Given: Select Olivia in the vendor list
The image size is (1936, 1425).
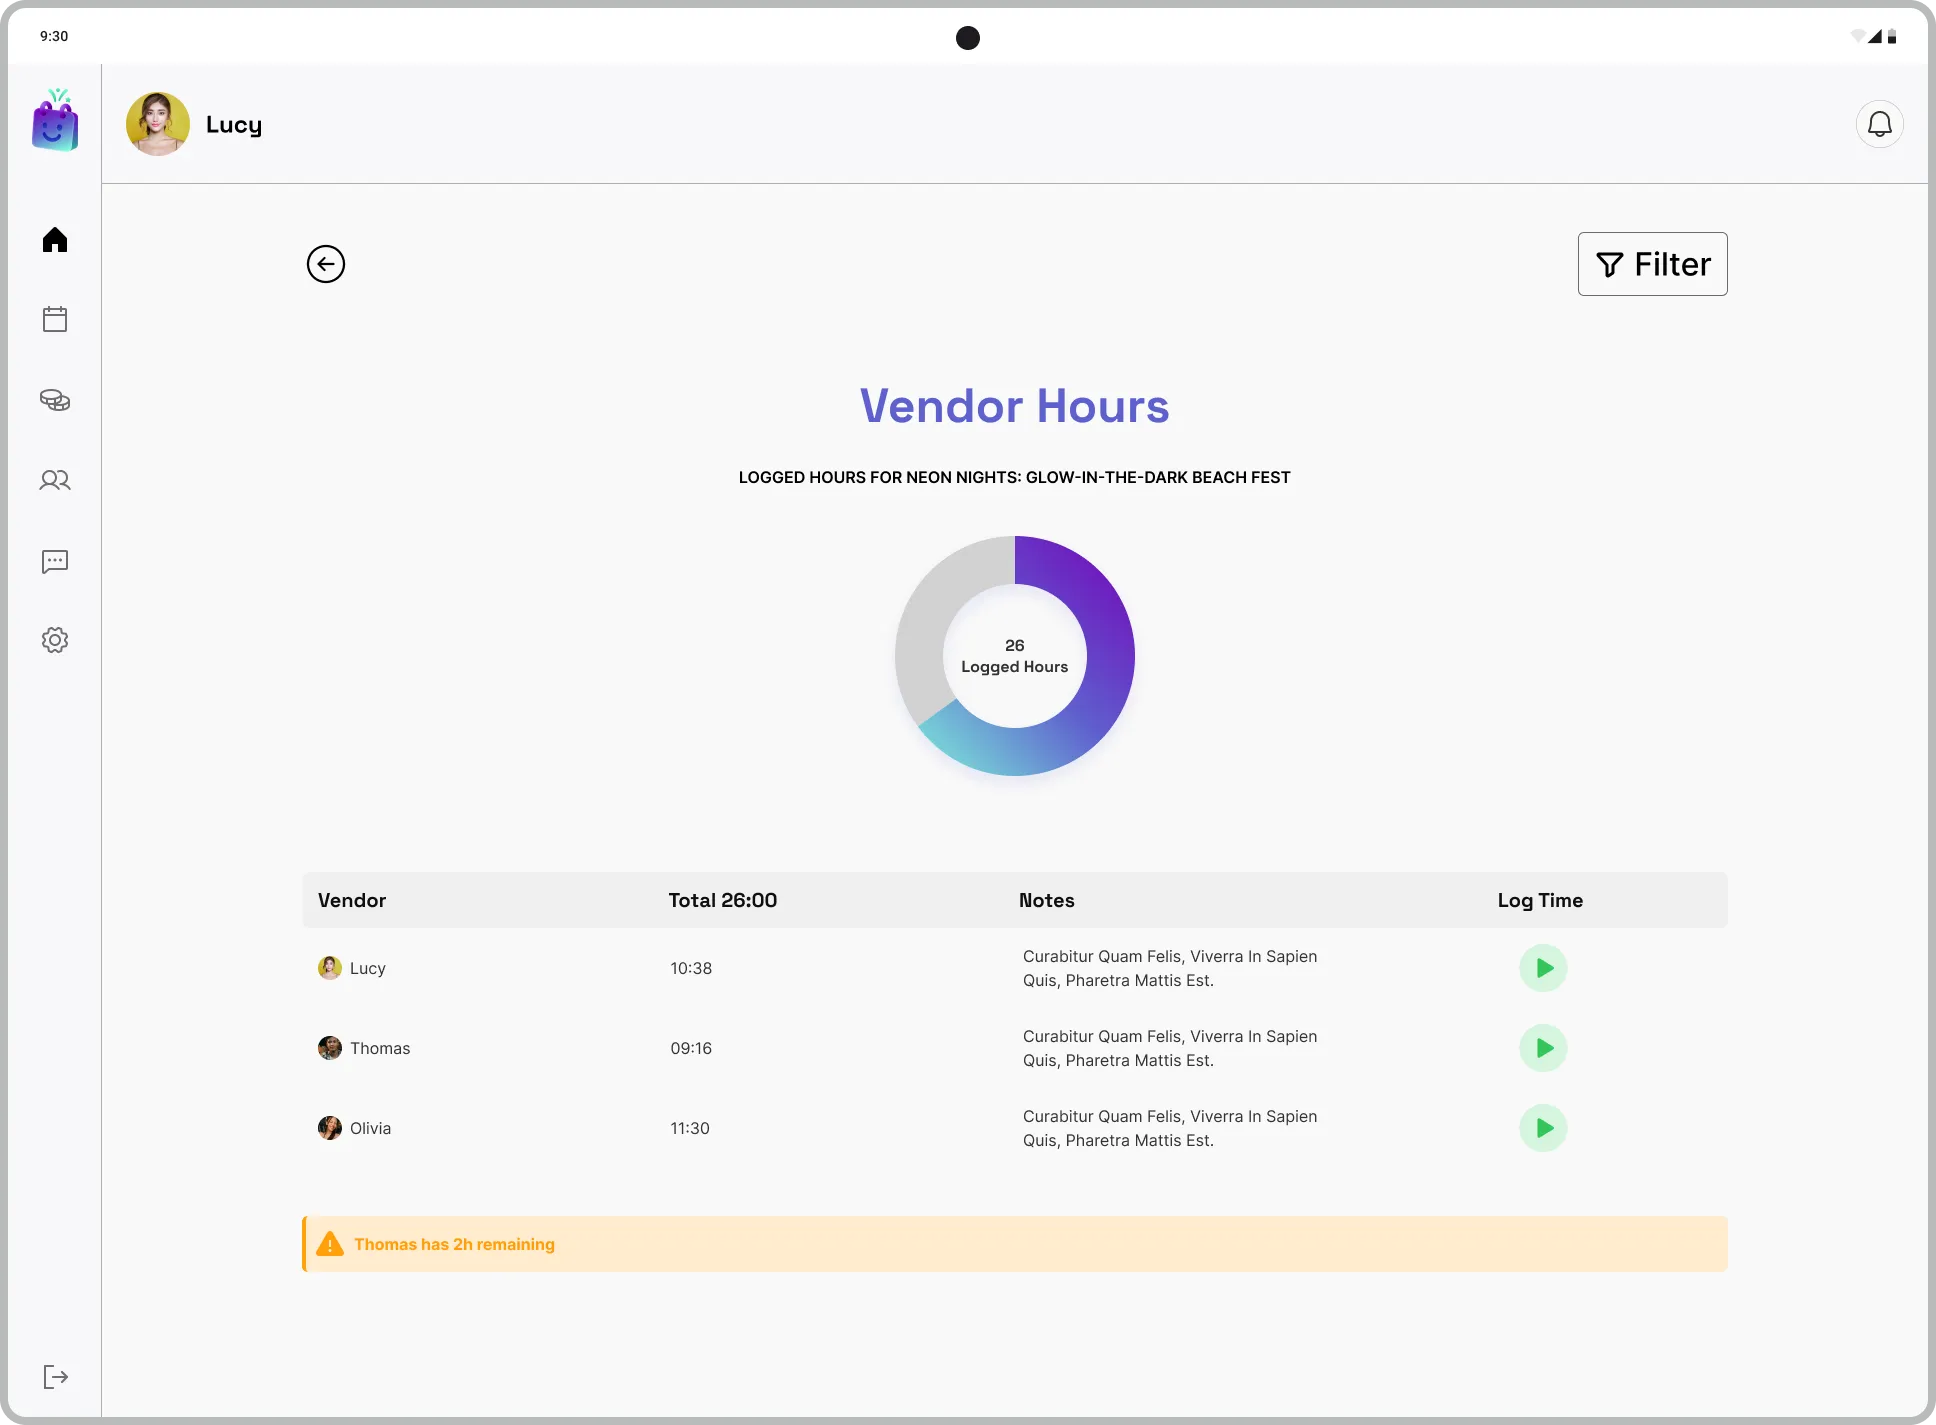Looking at the screenshot, I should coord(369,1128).
